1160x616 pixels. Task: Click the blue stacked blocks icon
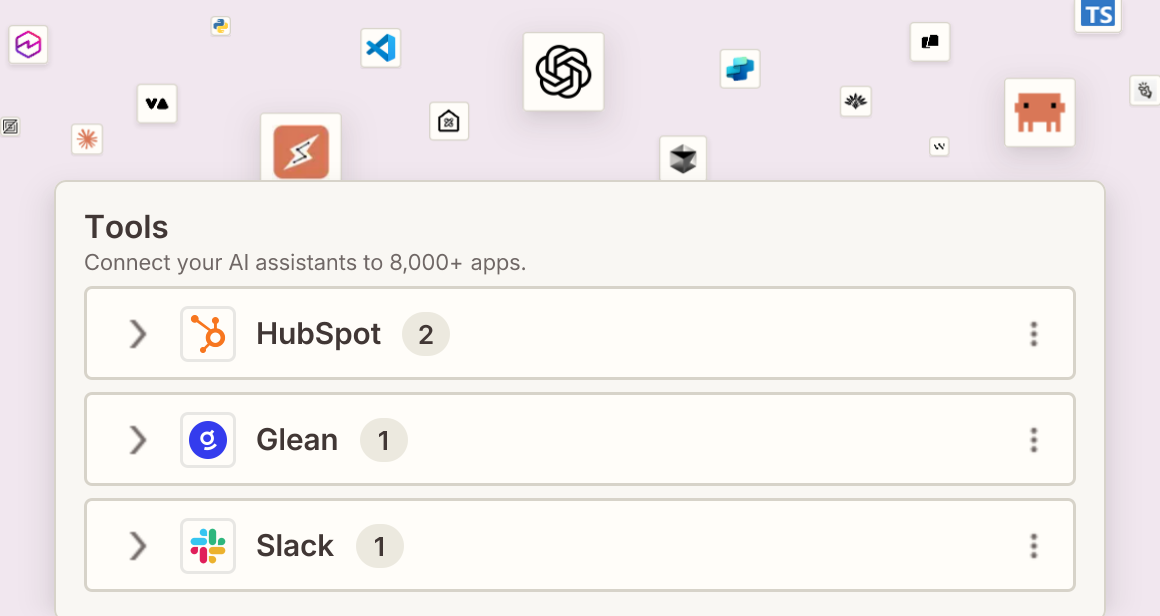pos(740,69)
